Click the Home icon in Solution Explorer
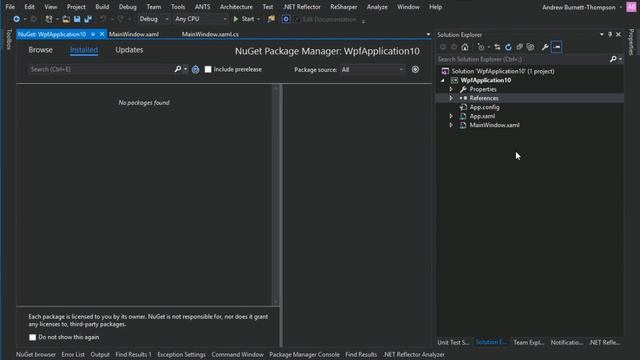This screenshot has width=640, height=360. (x=465, y=47)
